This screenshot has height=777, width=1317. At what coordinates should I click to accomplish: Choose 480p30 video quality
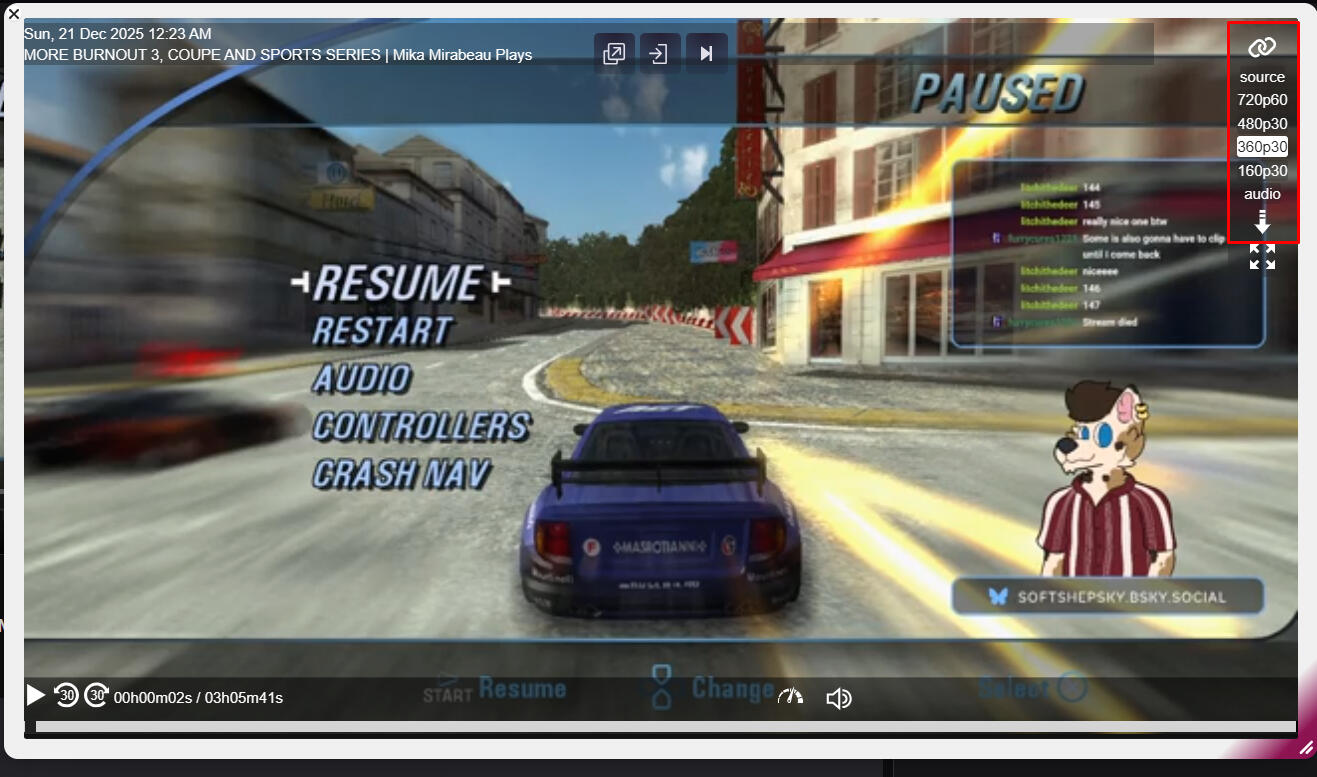tap(1262, 124)
